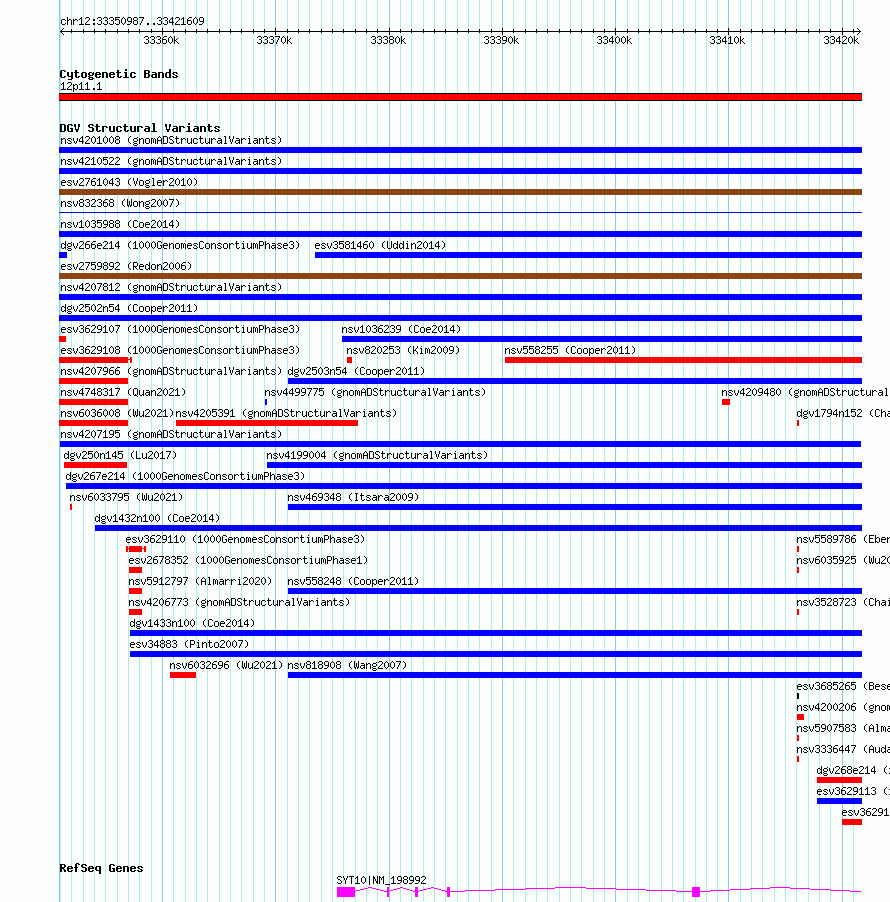Click dgv250n145 (Lu2017) label
The width and height of the screenshot is (890, 902).
(120, 455)
